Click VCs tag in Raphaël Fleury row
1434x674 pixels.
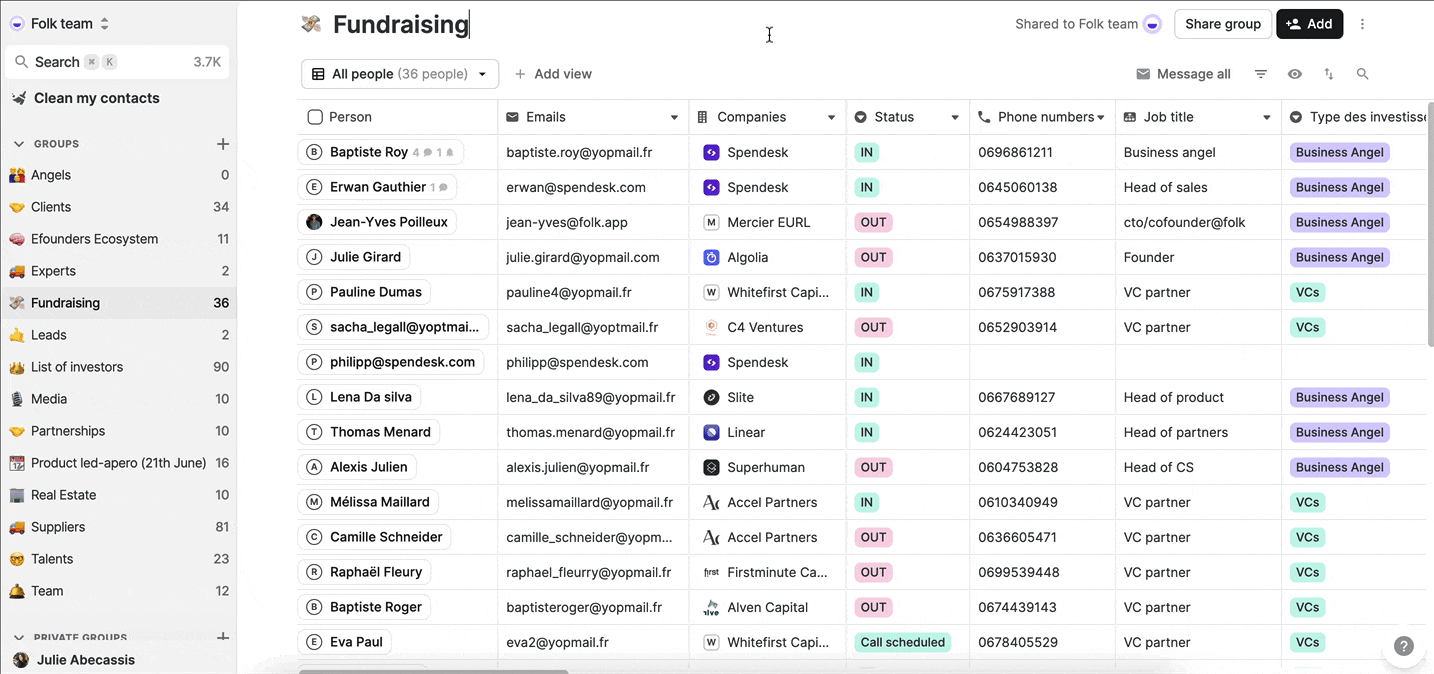pyautogui.click(x=1307, y=572)
